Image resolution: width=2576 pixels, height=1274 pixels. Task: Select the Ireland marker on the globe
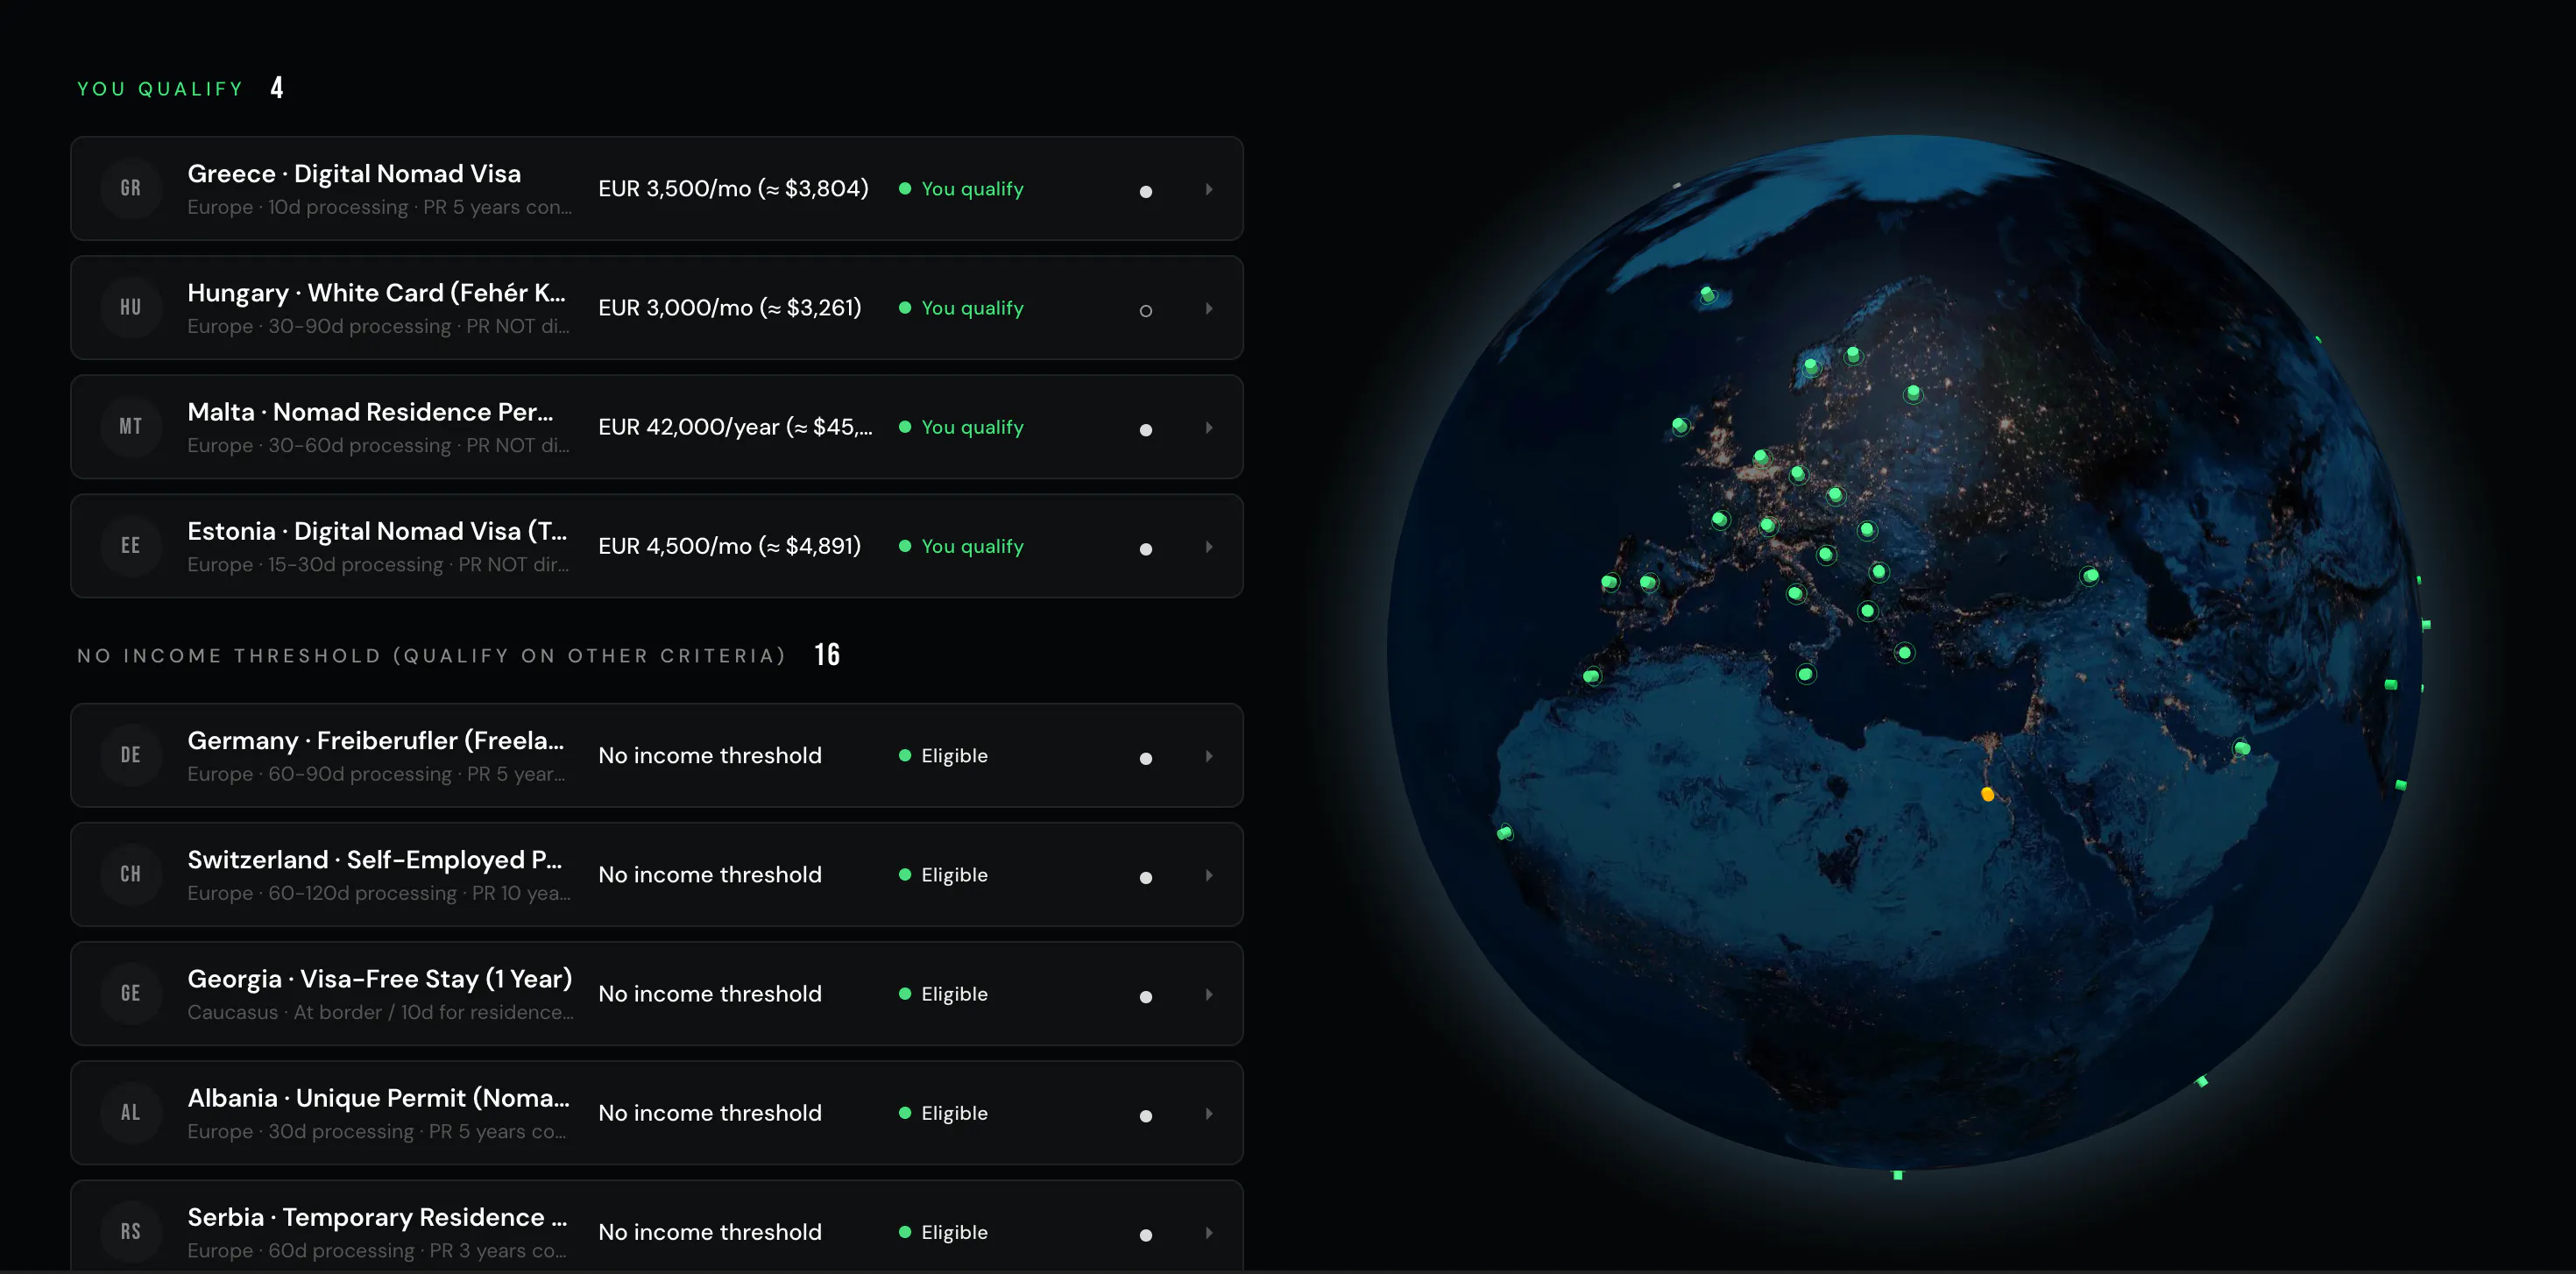(1680, 426)
